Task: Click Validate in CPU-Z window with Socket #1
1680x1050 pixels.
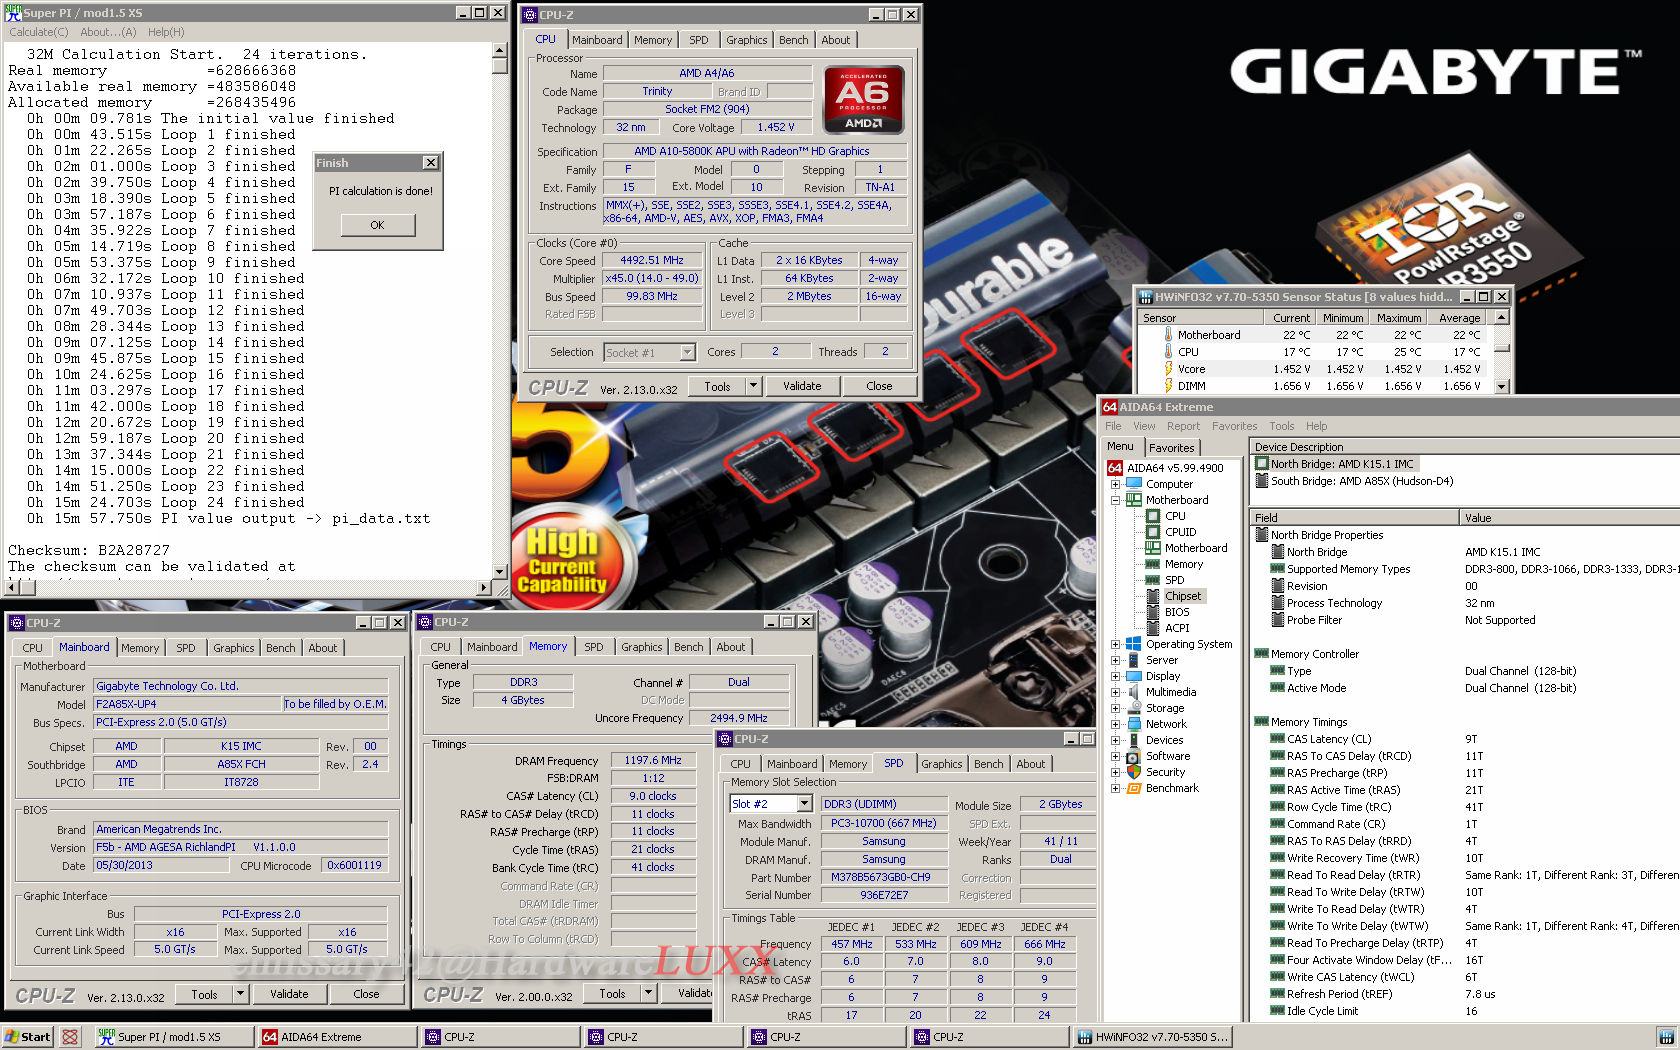Action: pos(802,386)
